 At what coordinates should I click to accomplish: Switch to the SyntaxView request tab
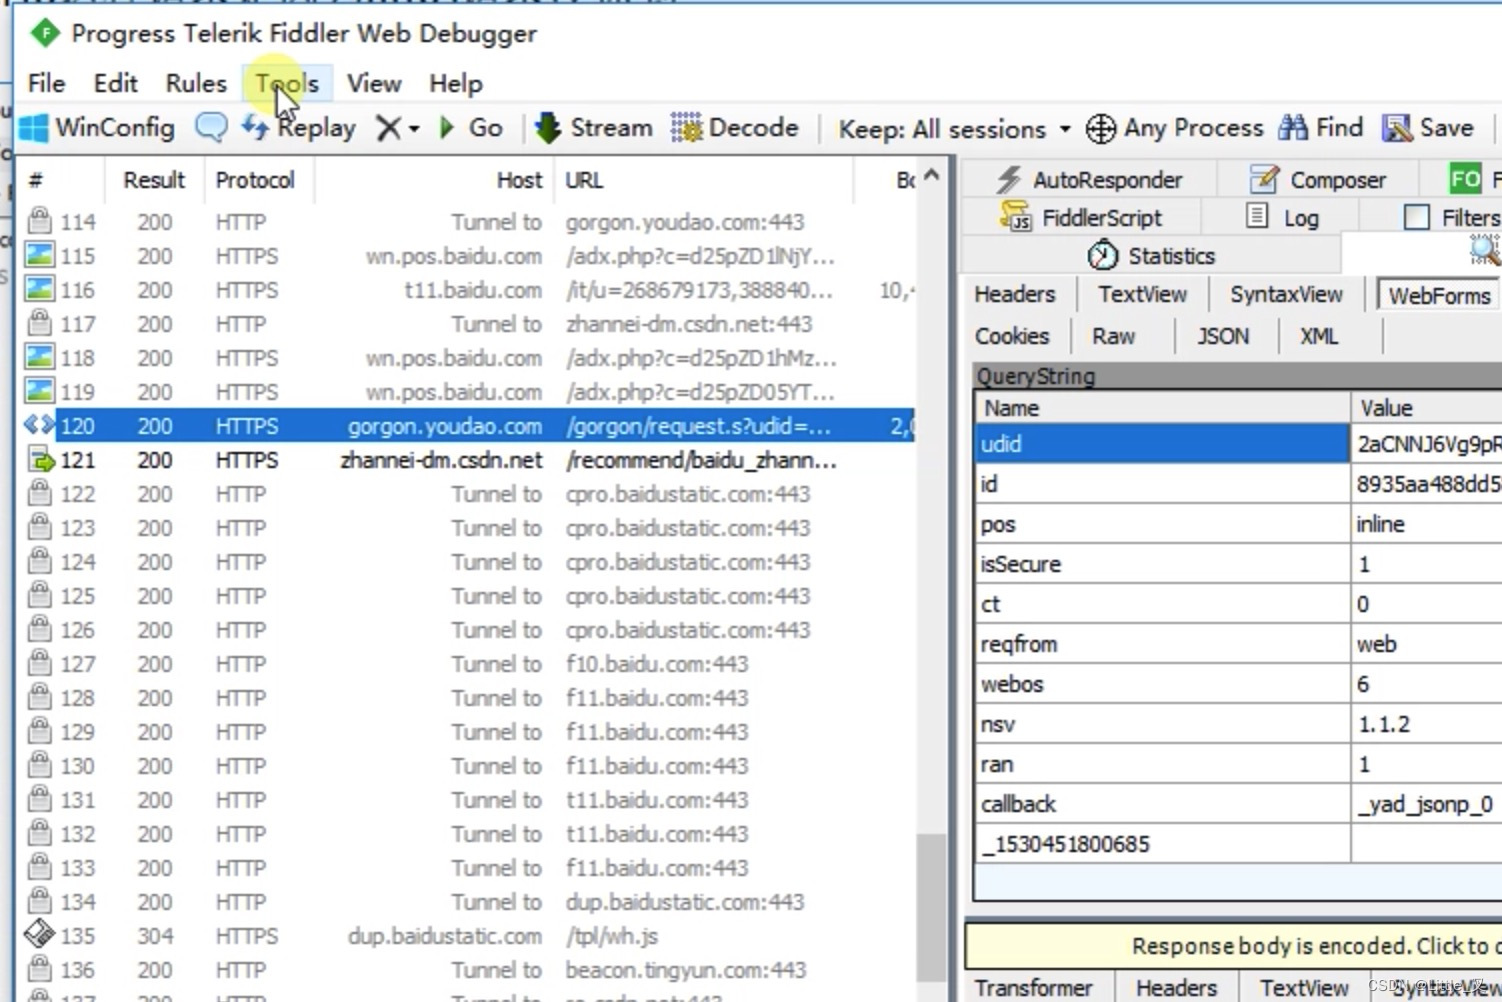(x=1286, y=294)
